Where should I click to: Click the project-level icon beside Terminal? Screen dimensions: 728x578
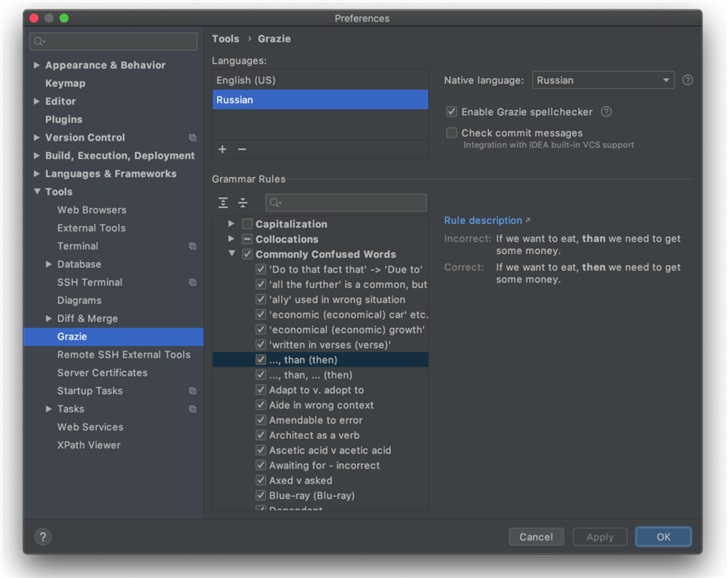pos(192,246)
